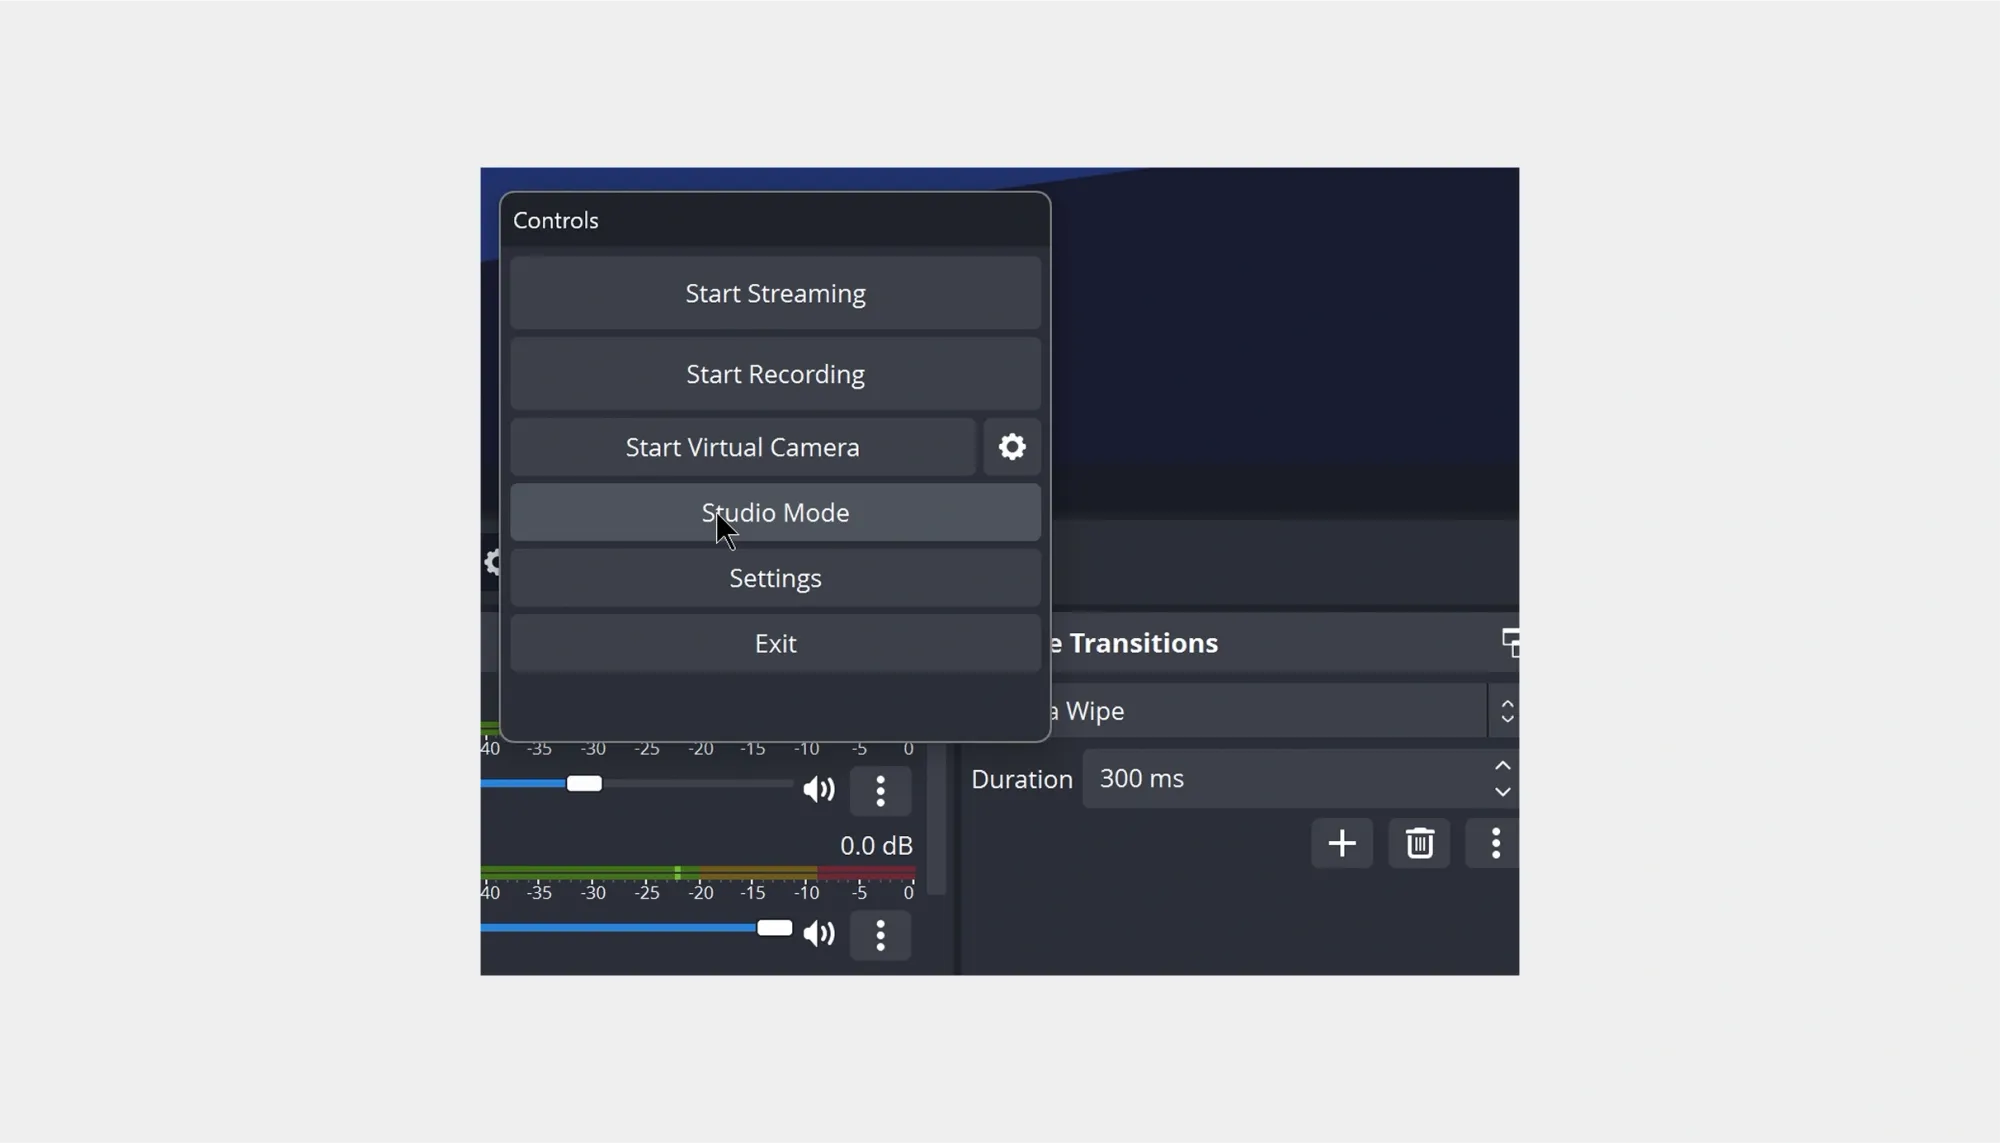
Task: Decrease Duration using the down stepper arrow
Action: [x=1501, y=792]
